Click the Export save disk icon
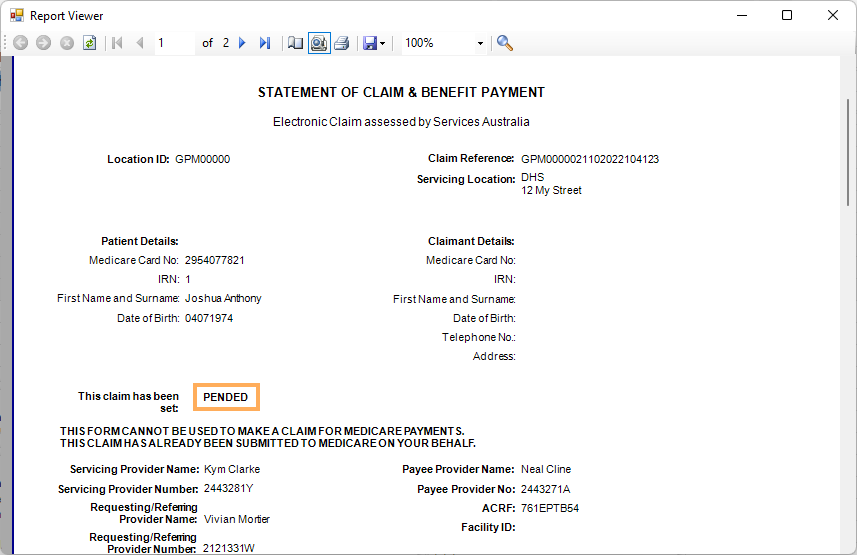 (370, 43)
